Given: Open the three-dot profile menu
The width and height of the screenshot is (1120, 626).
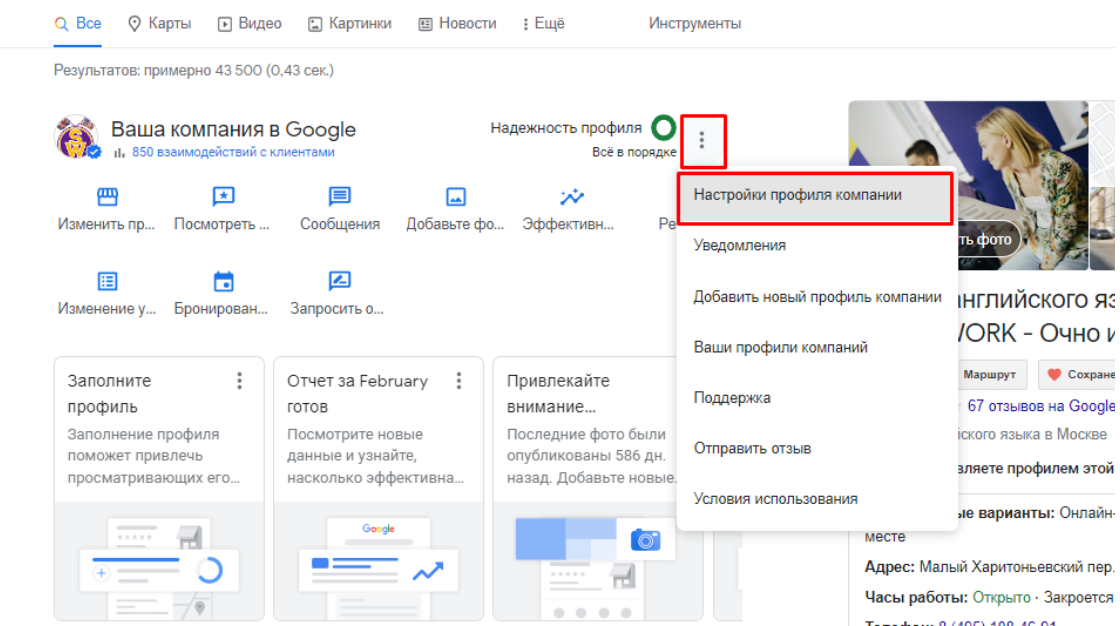Looking at the screenshot, I should (x=702, y=140).
